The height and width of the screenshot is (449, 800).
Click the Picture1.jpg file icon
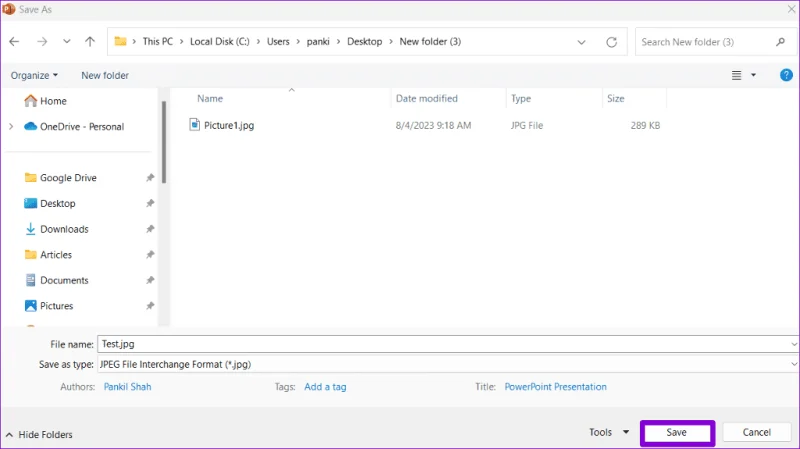pos(194,124)
